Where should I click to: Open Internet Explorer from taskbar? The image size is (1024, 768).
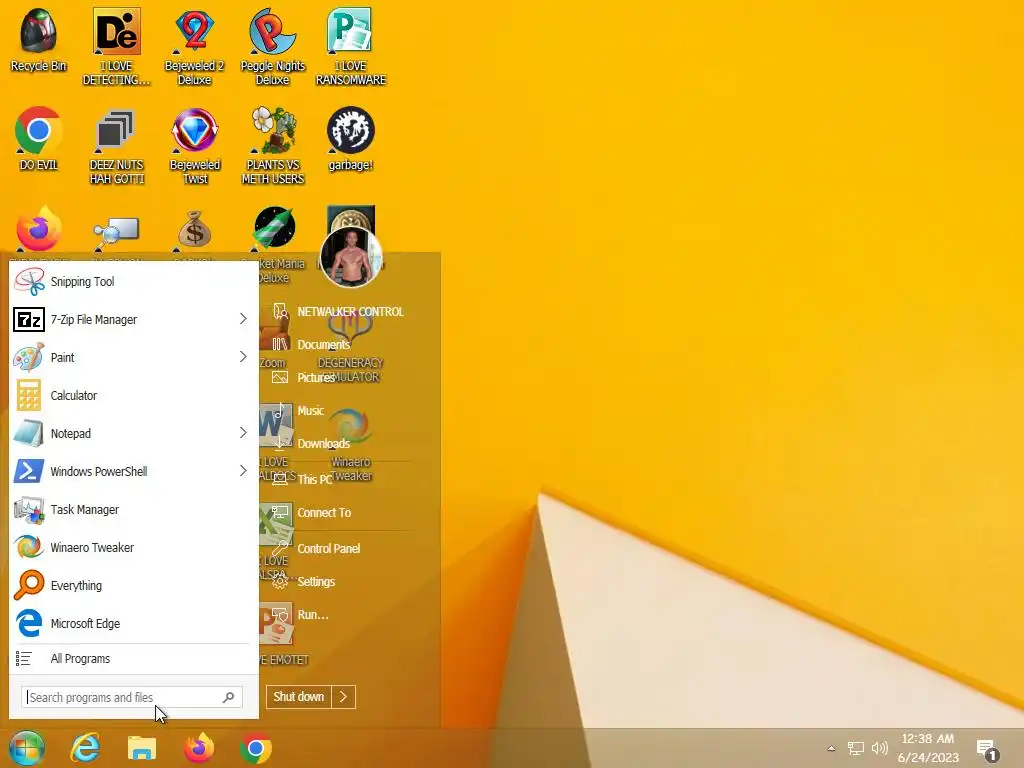(85, 748)
